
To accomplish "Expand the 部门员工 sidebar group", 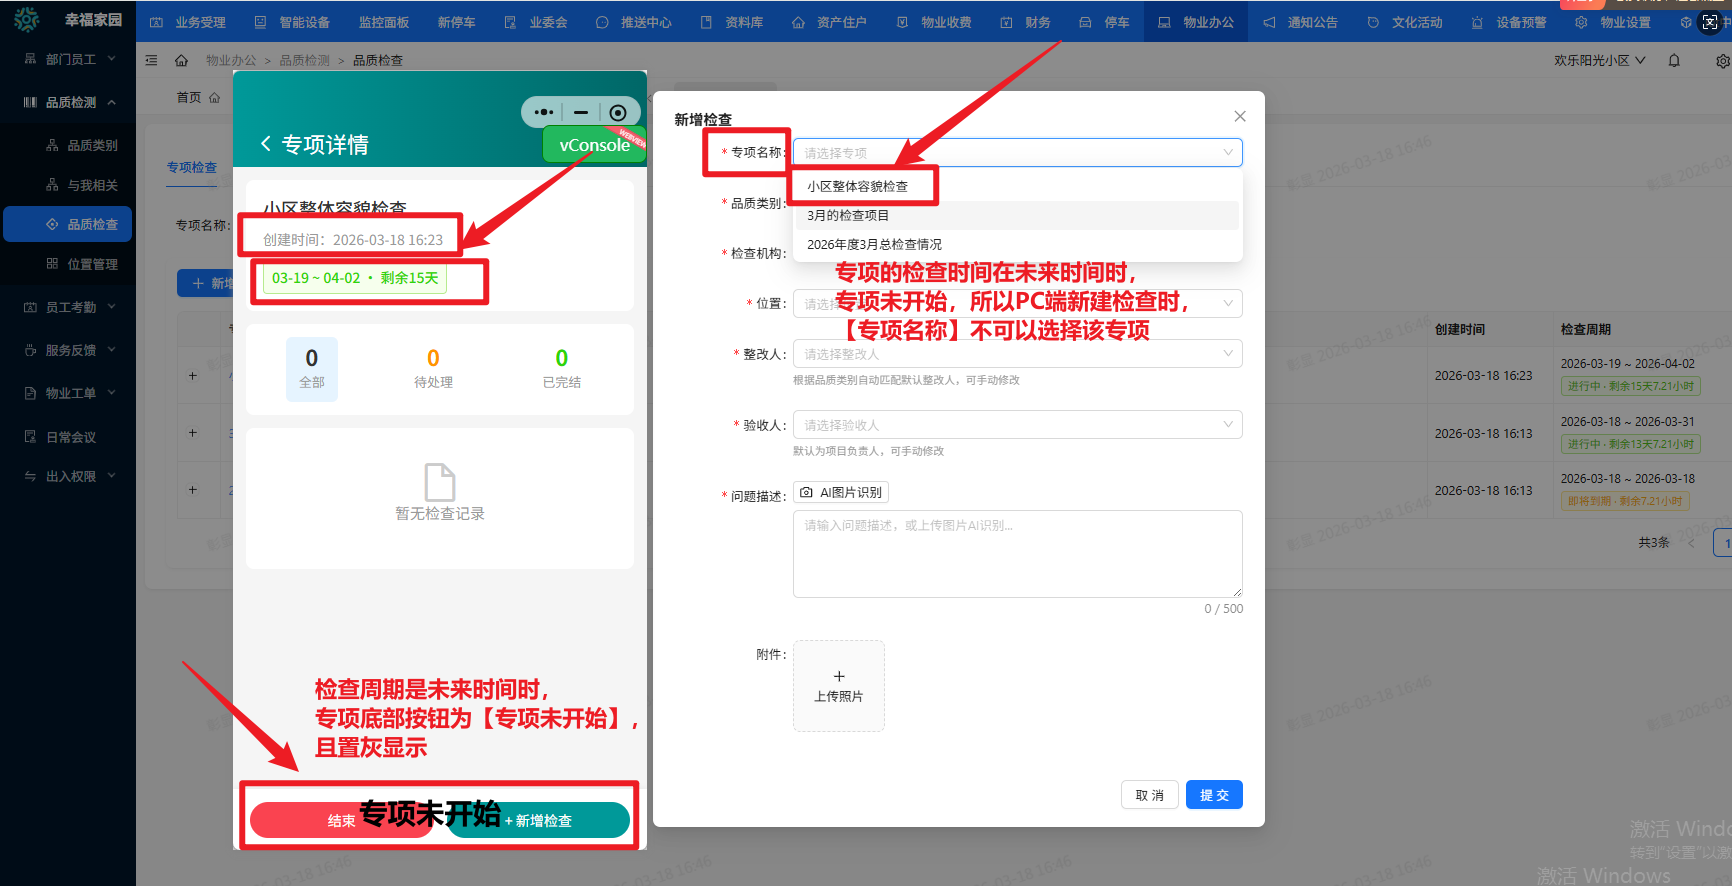I will pyautogui.click(x=68, y=59).
